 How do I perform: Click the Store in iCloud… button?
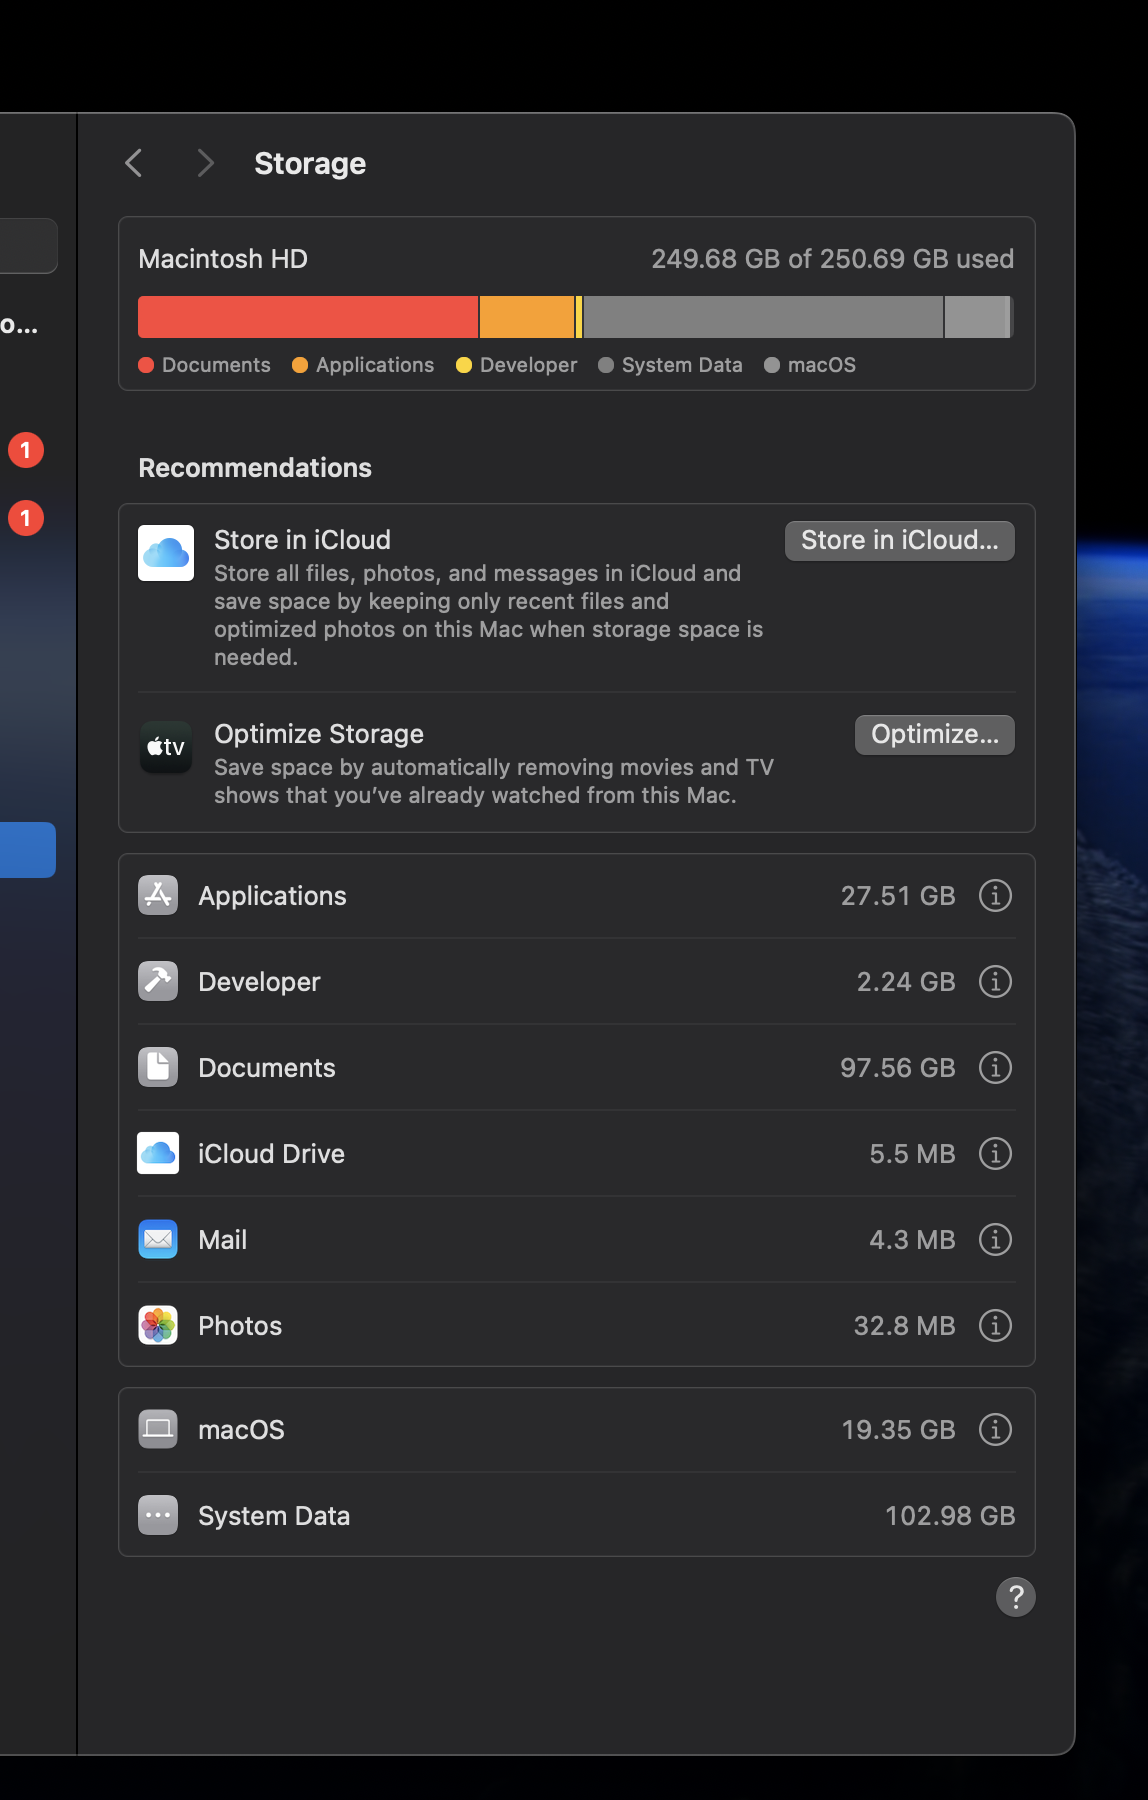coord(899,541)
